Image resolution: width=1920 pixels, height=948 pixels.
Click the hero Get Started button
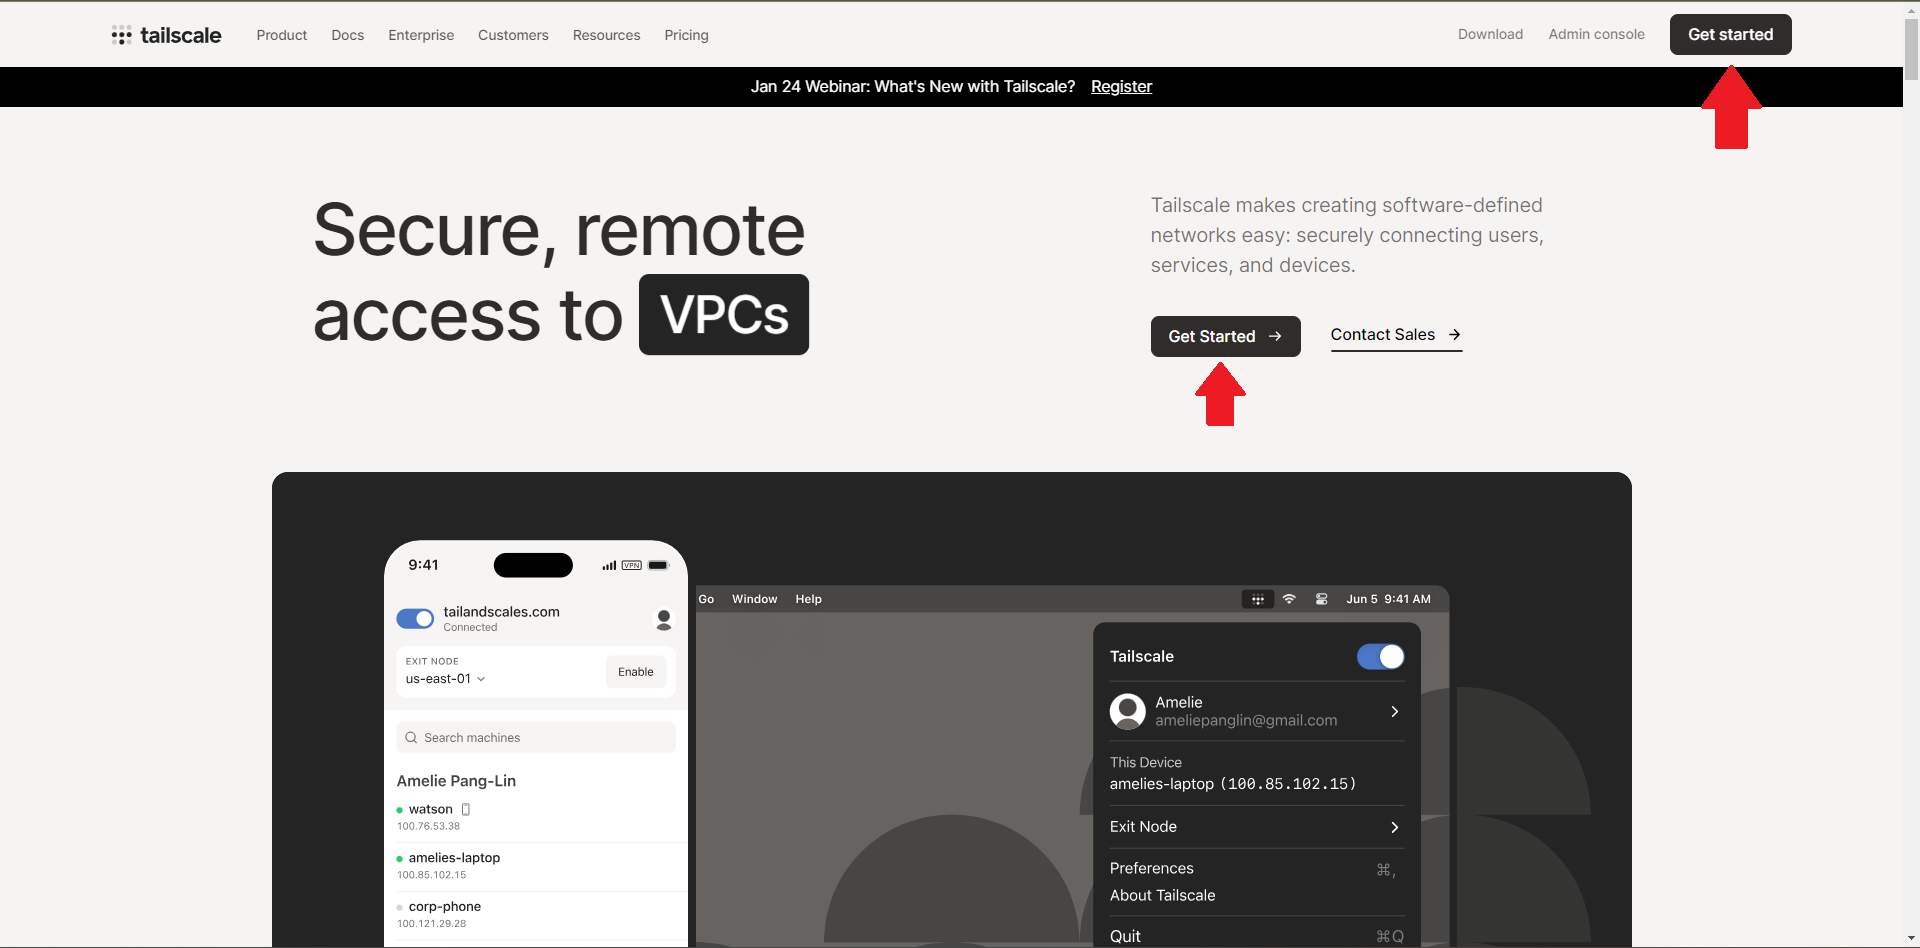(x=1225, y=336)
